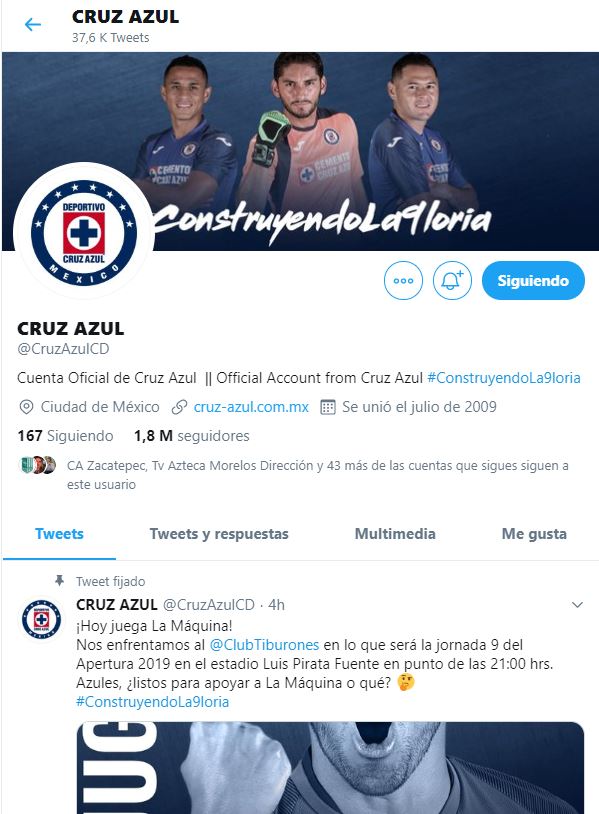Expand the pinned tweet chevron menu
Screen dimensions: 599x814
(x=577, y=605)
